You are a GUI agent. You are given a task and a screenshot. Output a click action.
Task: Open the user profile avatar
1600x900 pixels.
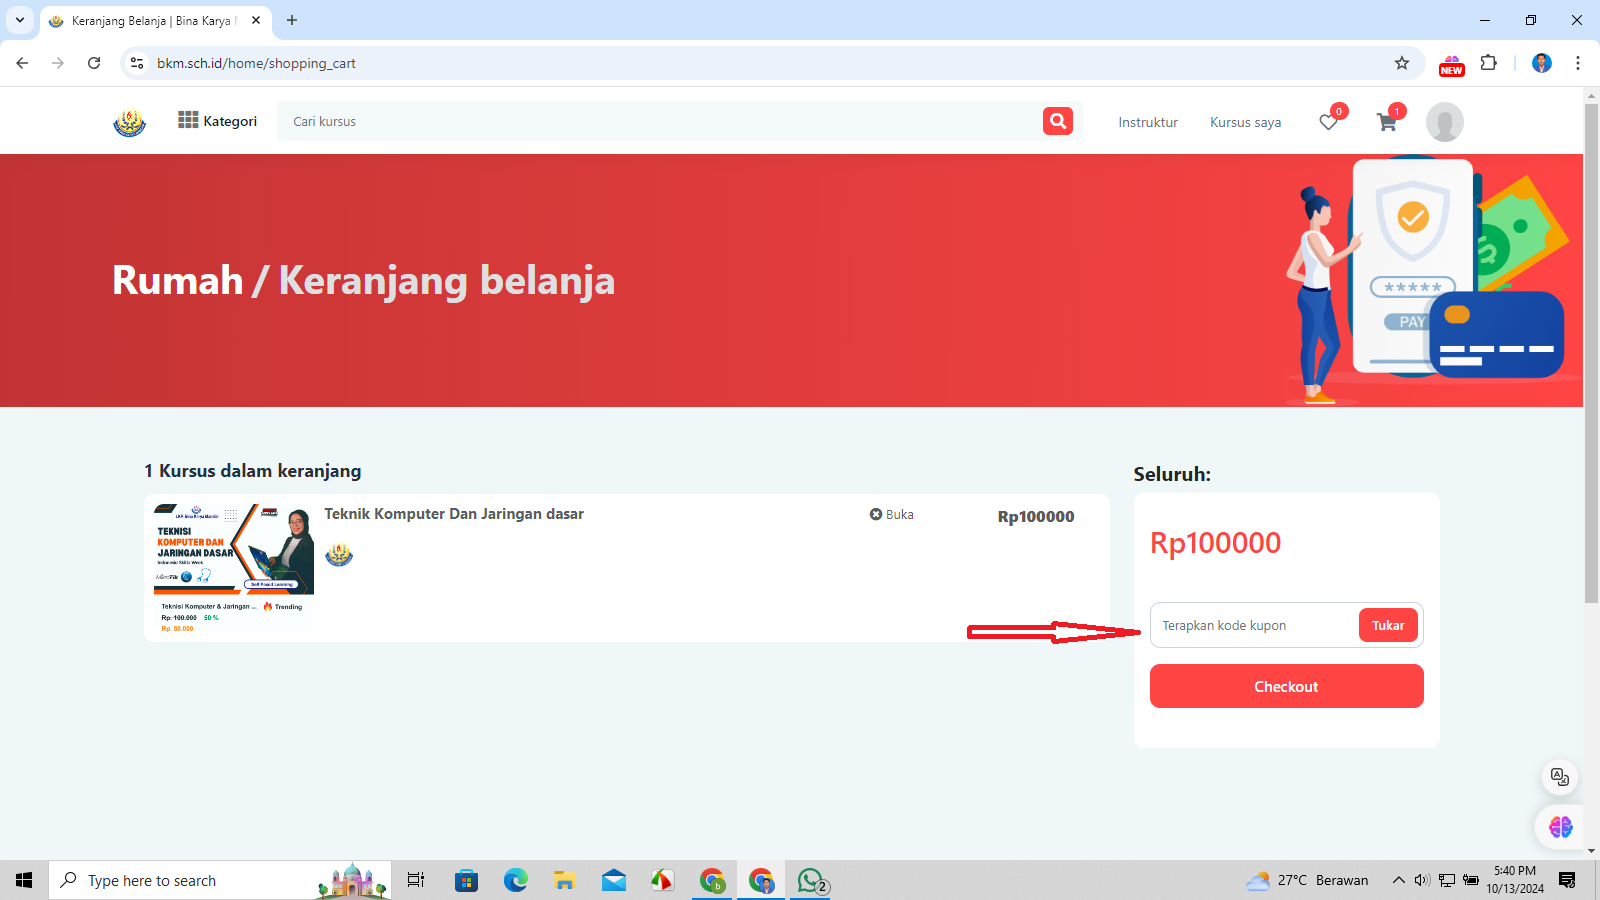click(x=1444, y=122)
